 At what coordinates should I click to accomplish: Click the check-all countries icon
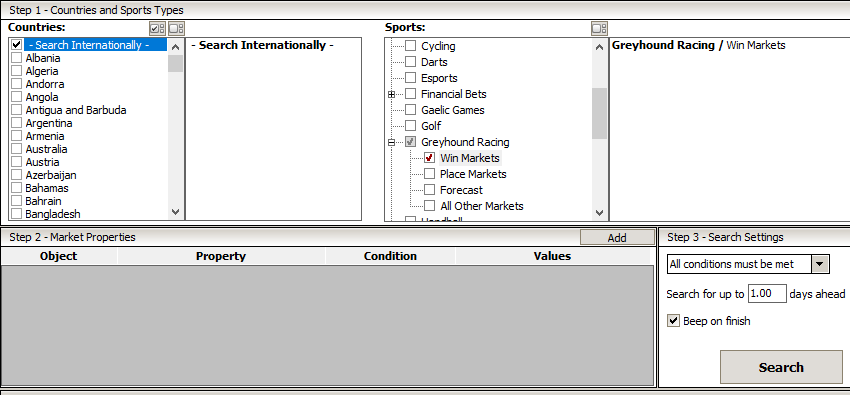(157, 28)
